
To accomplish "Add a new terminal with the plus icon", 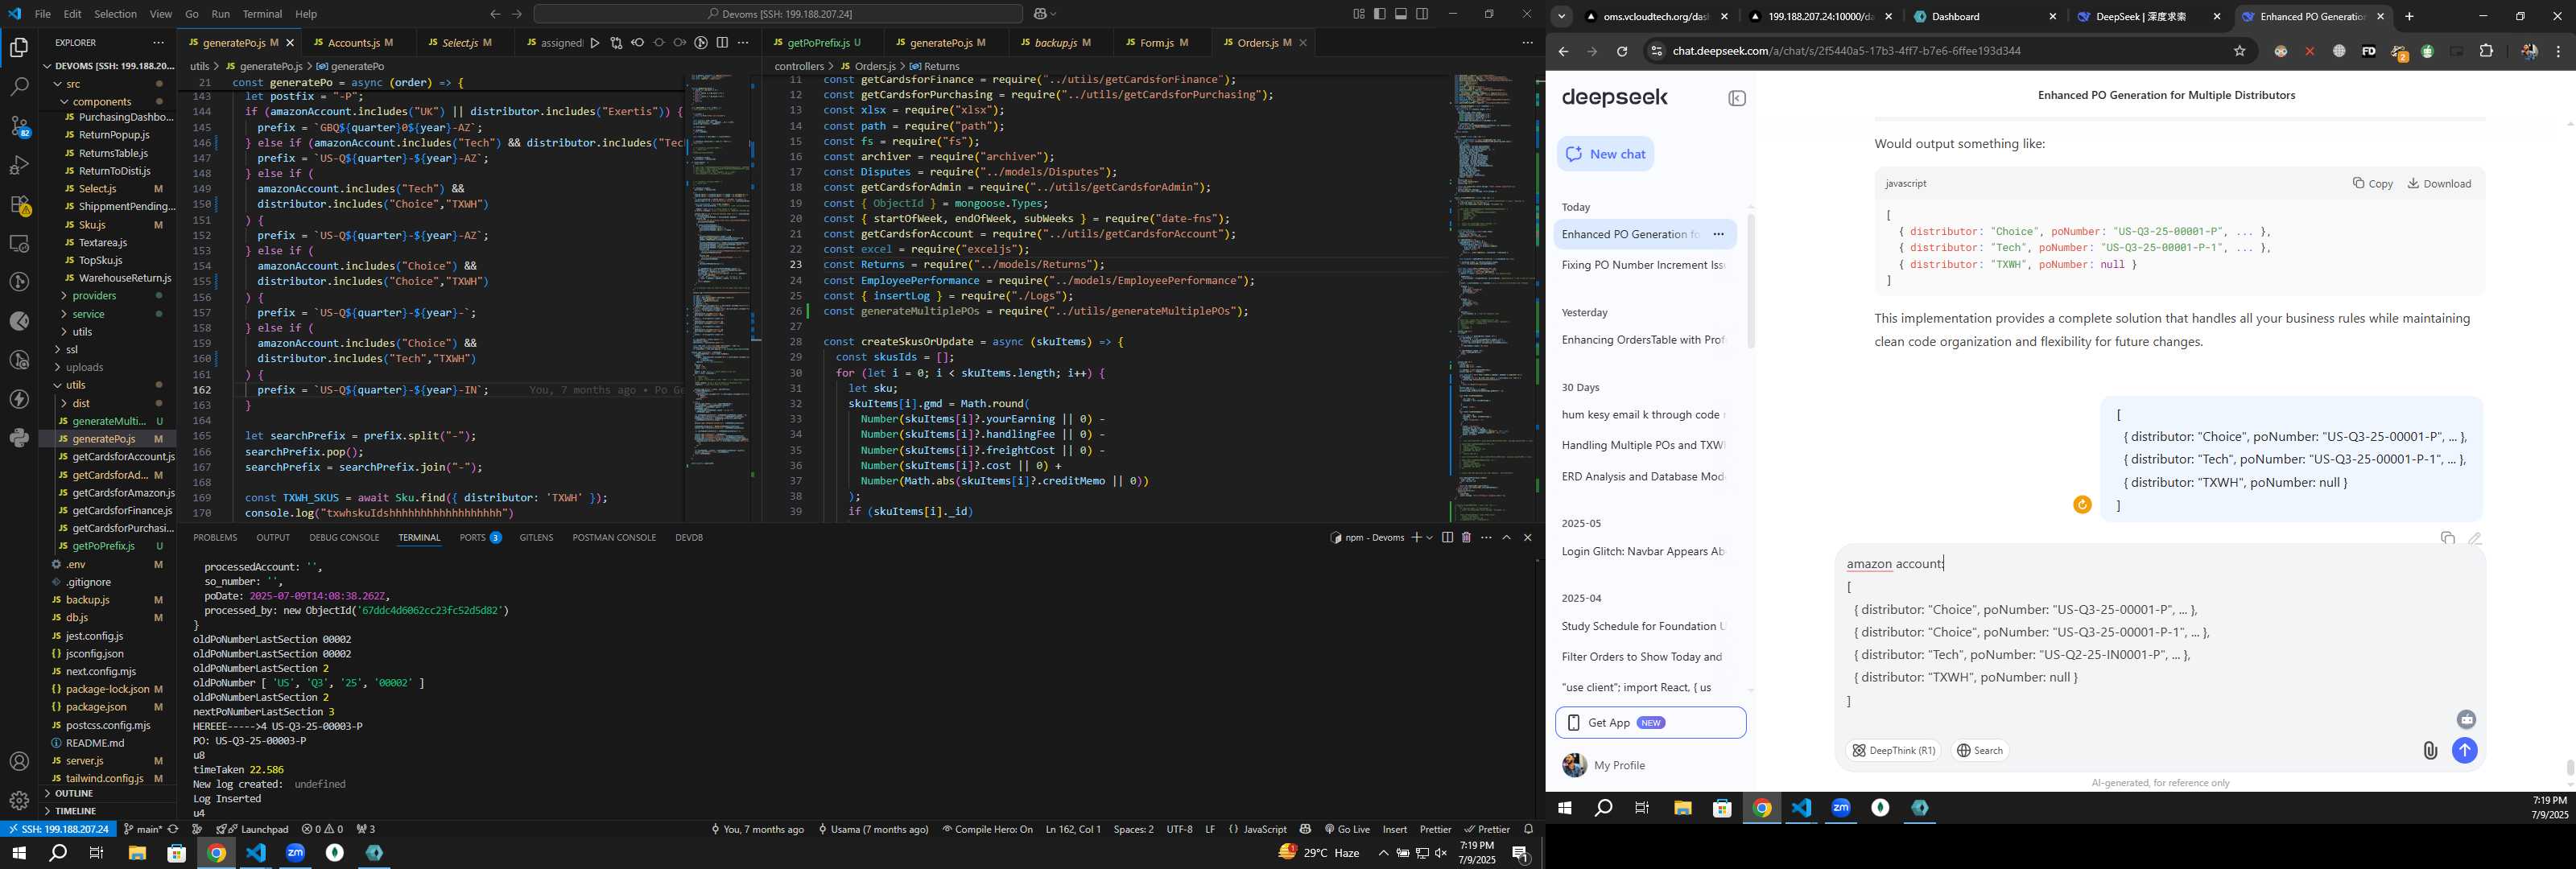I will 1416,537.
